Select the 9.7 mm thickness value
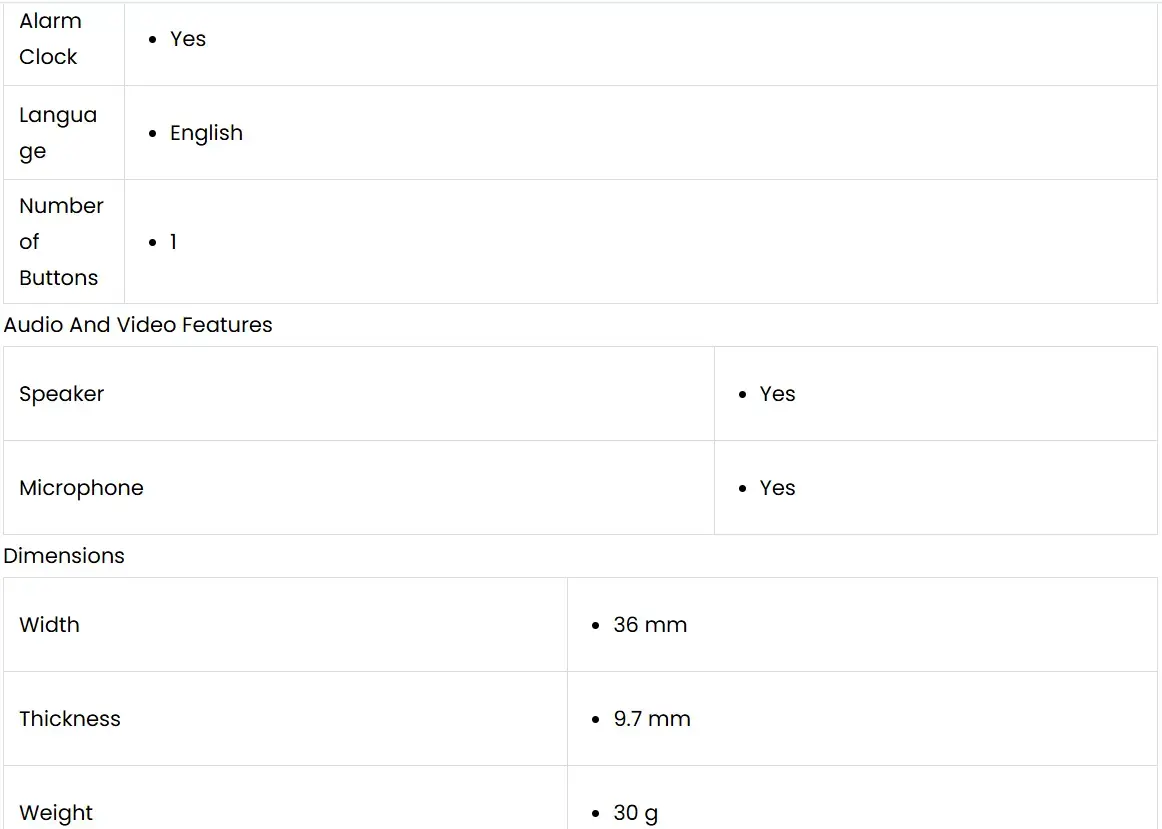 [652, 719]
